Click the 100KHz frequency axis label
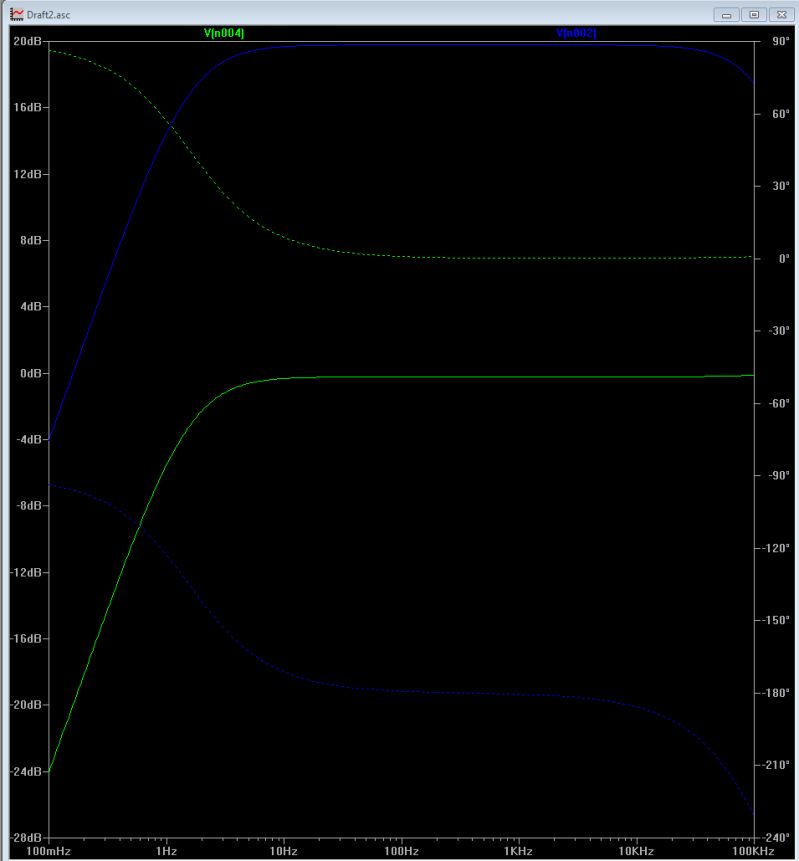 [x=753, y=851]
